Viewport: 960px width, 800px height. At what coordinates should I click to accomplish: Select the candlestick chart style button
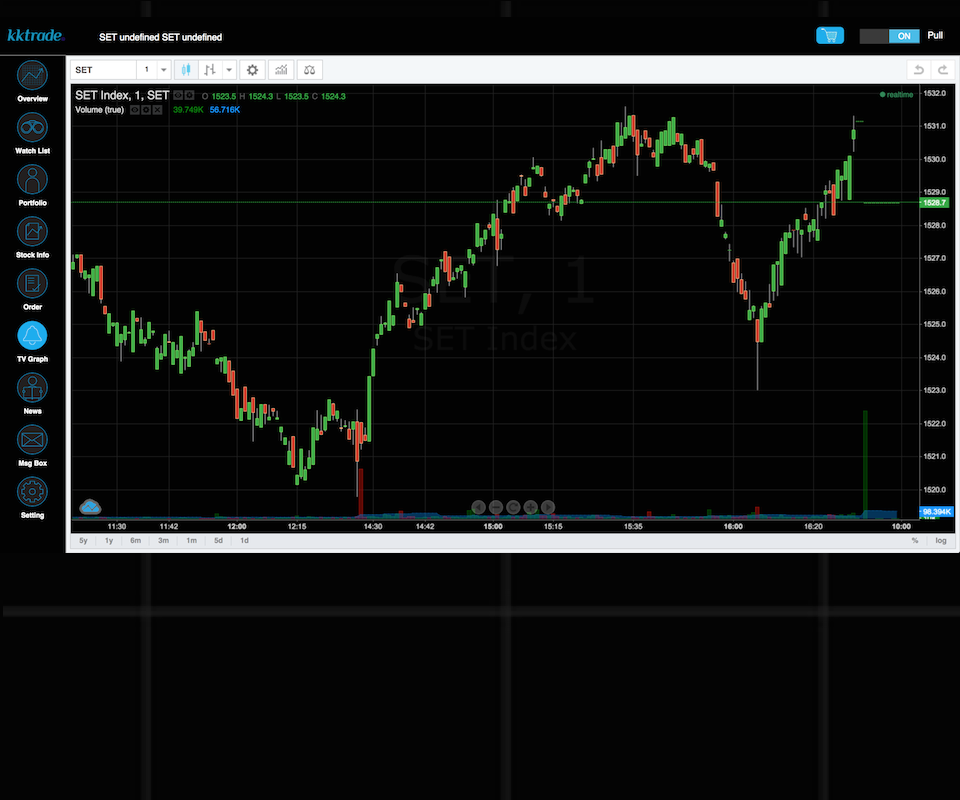186,70
